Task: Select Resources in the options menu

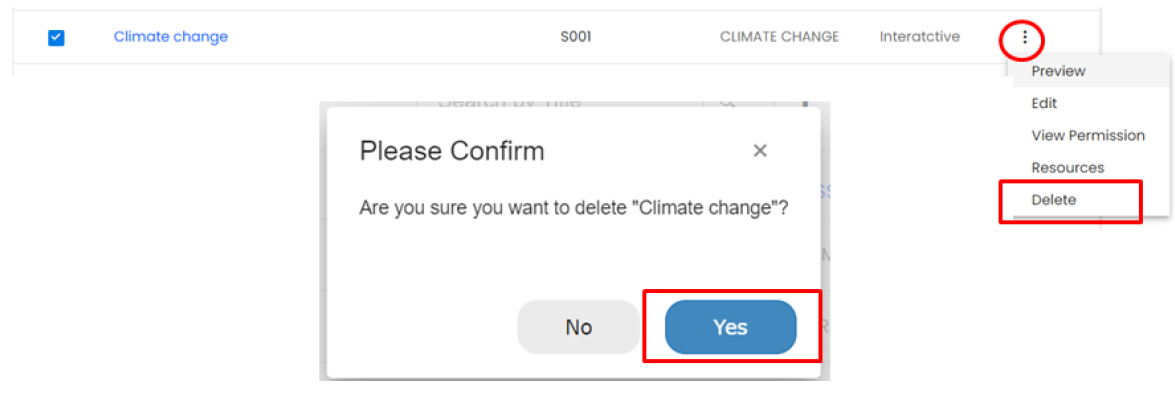Action: (1068, 167)
